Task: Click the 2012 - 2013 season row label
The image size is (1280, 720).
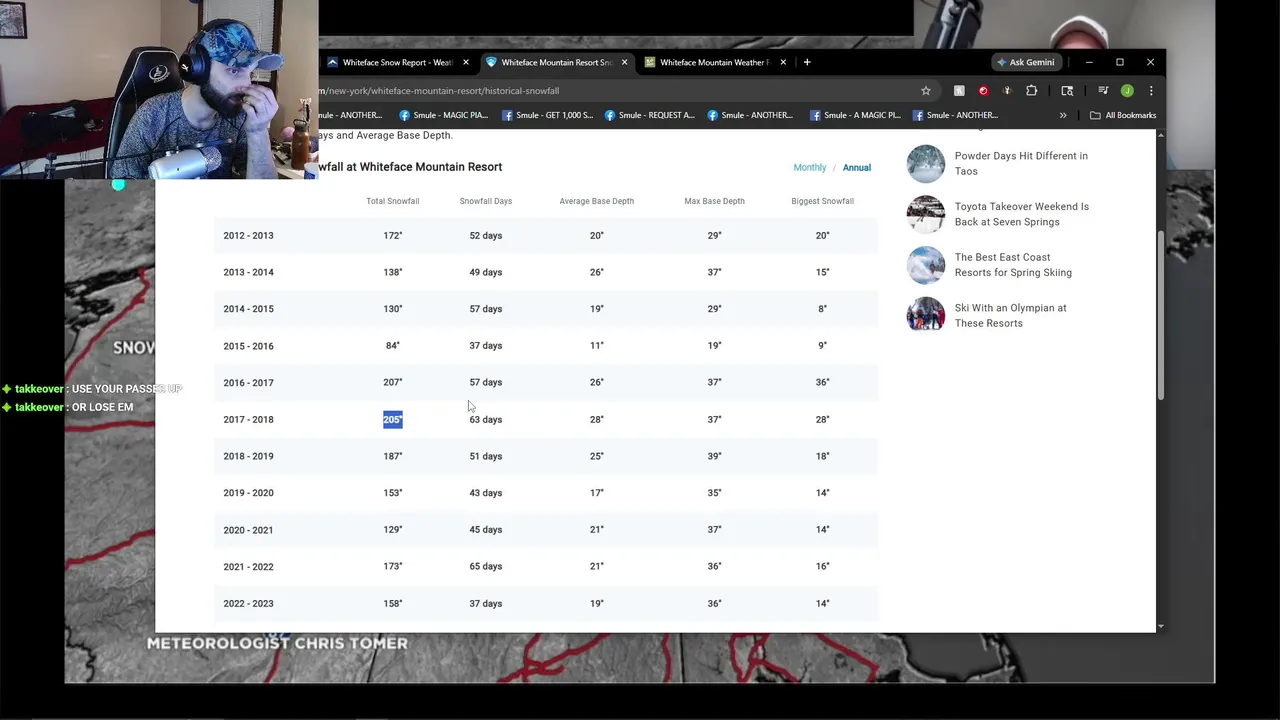Action: [248, 235]
